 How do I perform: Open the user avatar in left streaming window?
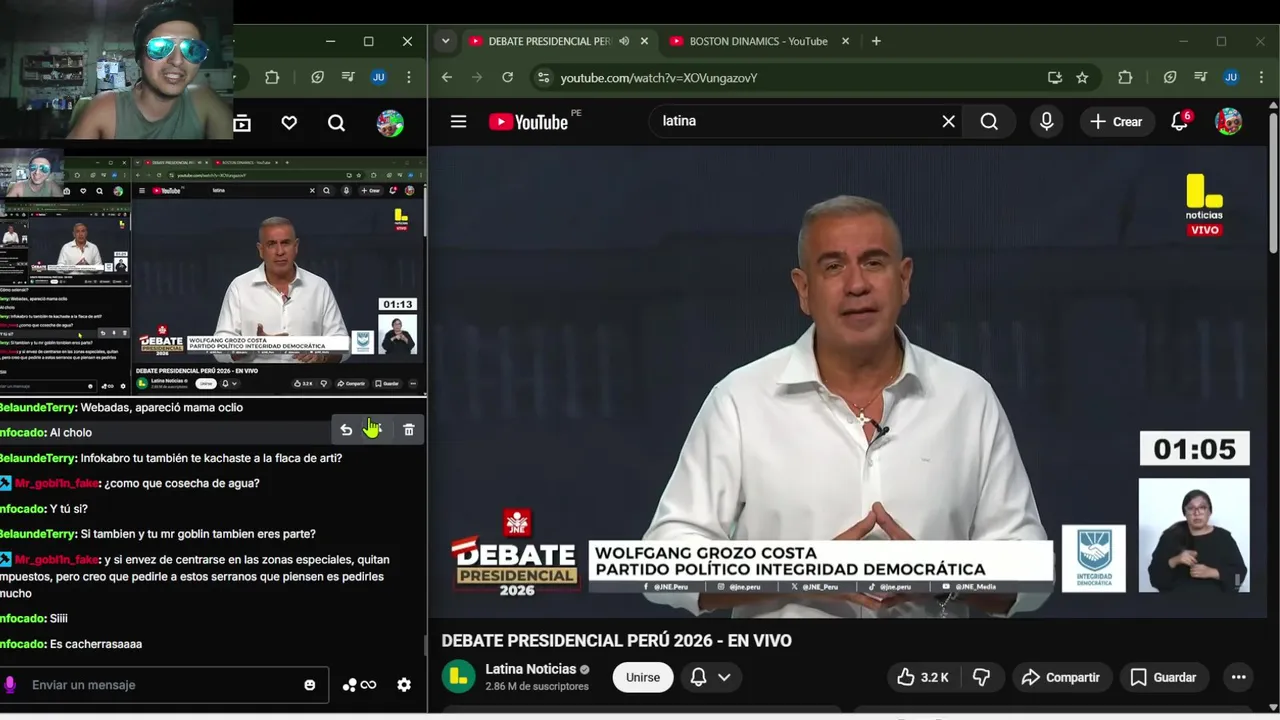(x=390, y=123)
